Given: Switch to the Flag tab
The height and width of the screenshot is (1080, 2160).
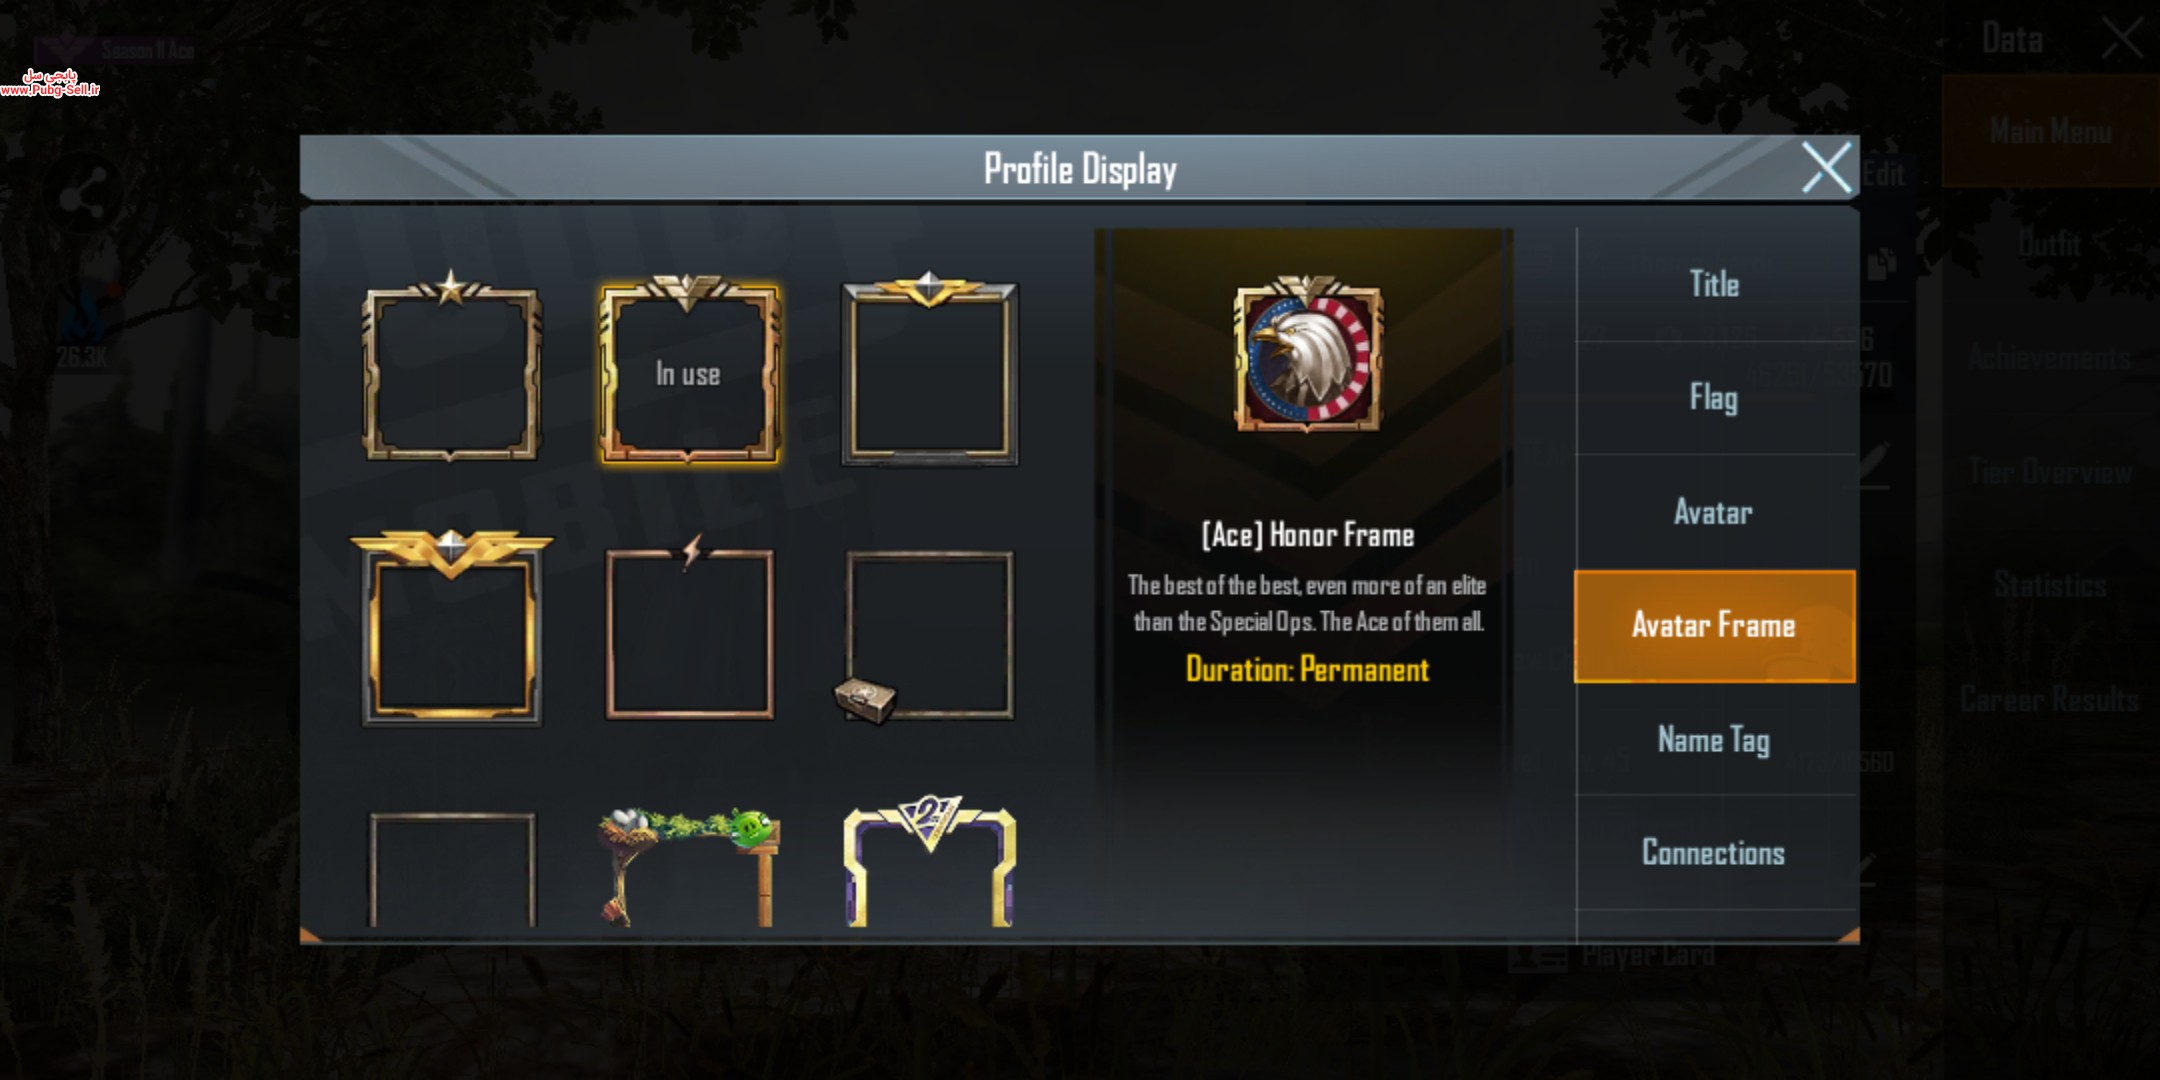Looking at the screenshot, I should (1715, 398).
